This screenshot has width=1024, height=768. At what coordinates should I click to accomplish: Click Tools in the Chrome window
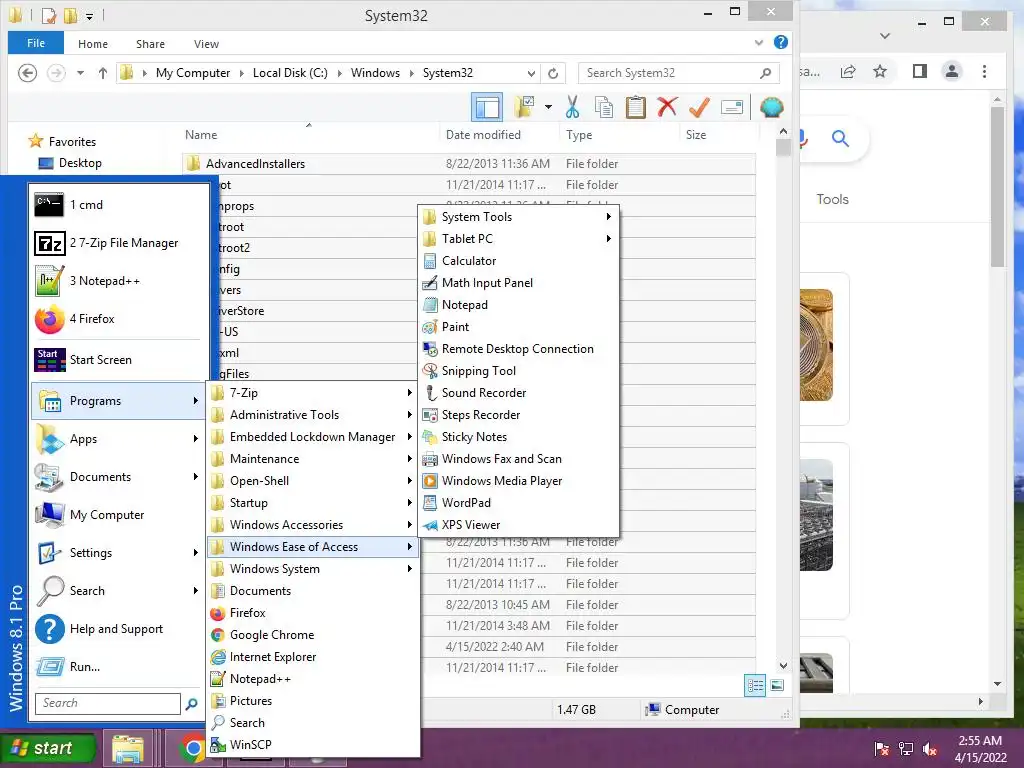832,199
